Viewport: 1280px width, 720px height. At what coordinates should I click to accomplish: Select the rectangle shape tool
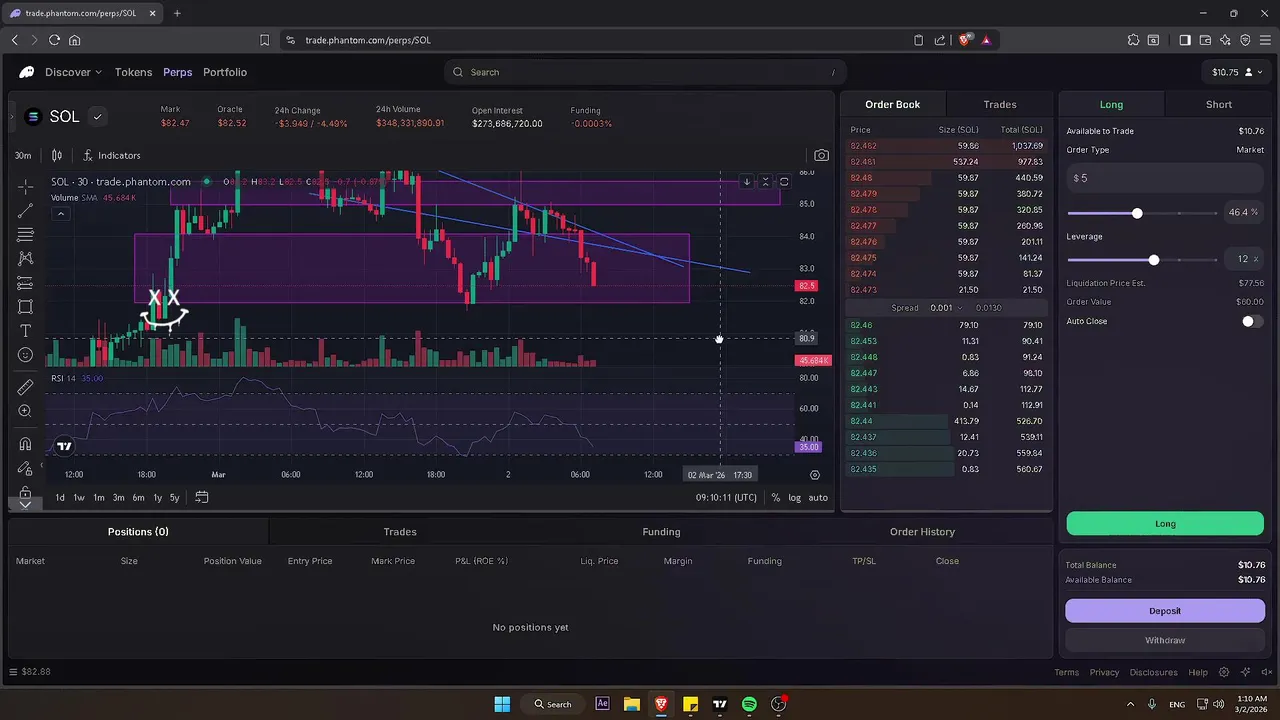[x=25, y=307]
